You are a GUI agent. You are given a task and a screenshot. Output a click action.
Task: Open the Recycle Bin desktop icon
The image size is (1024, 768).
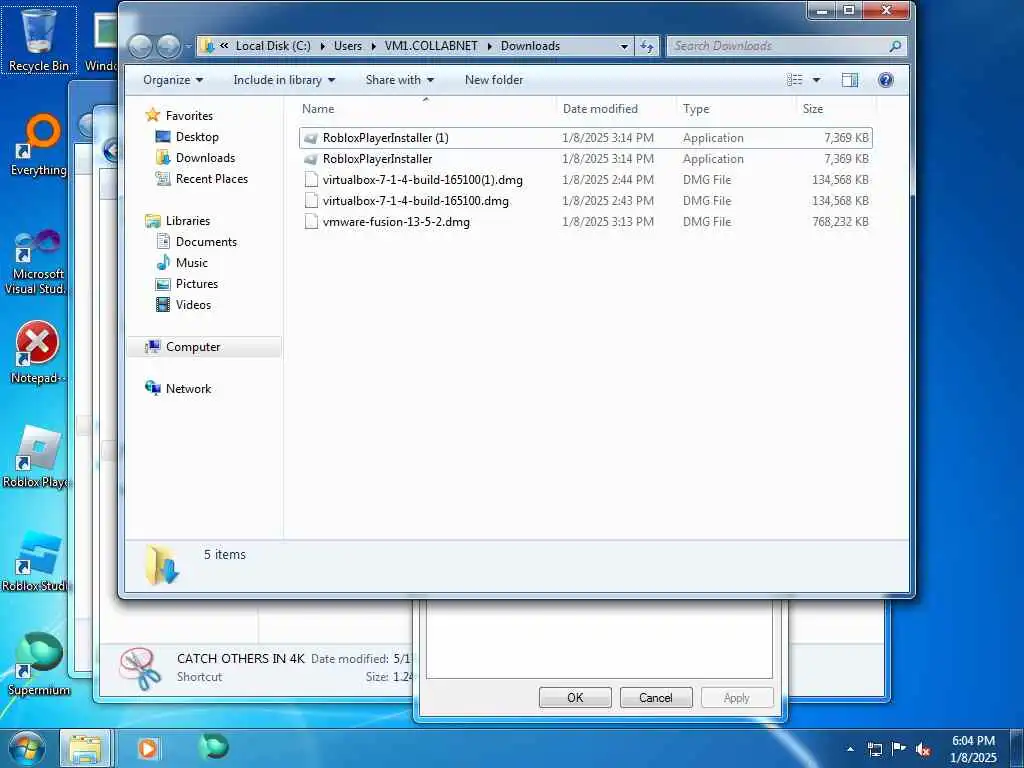click(39, 39)
